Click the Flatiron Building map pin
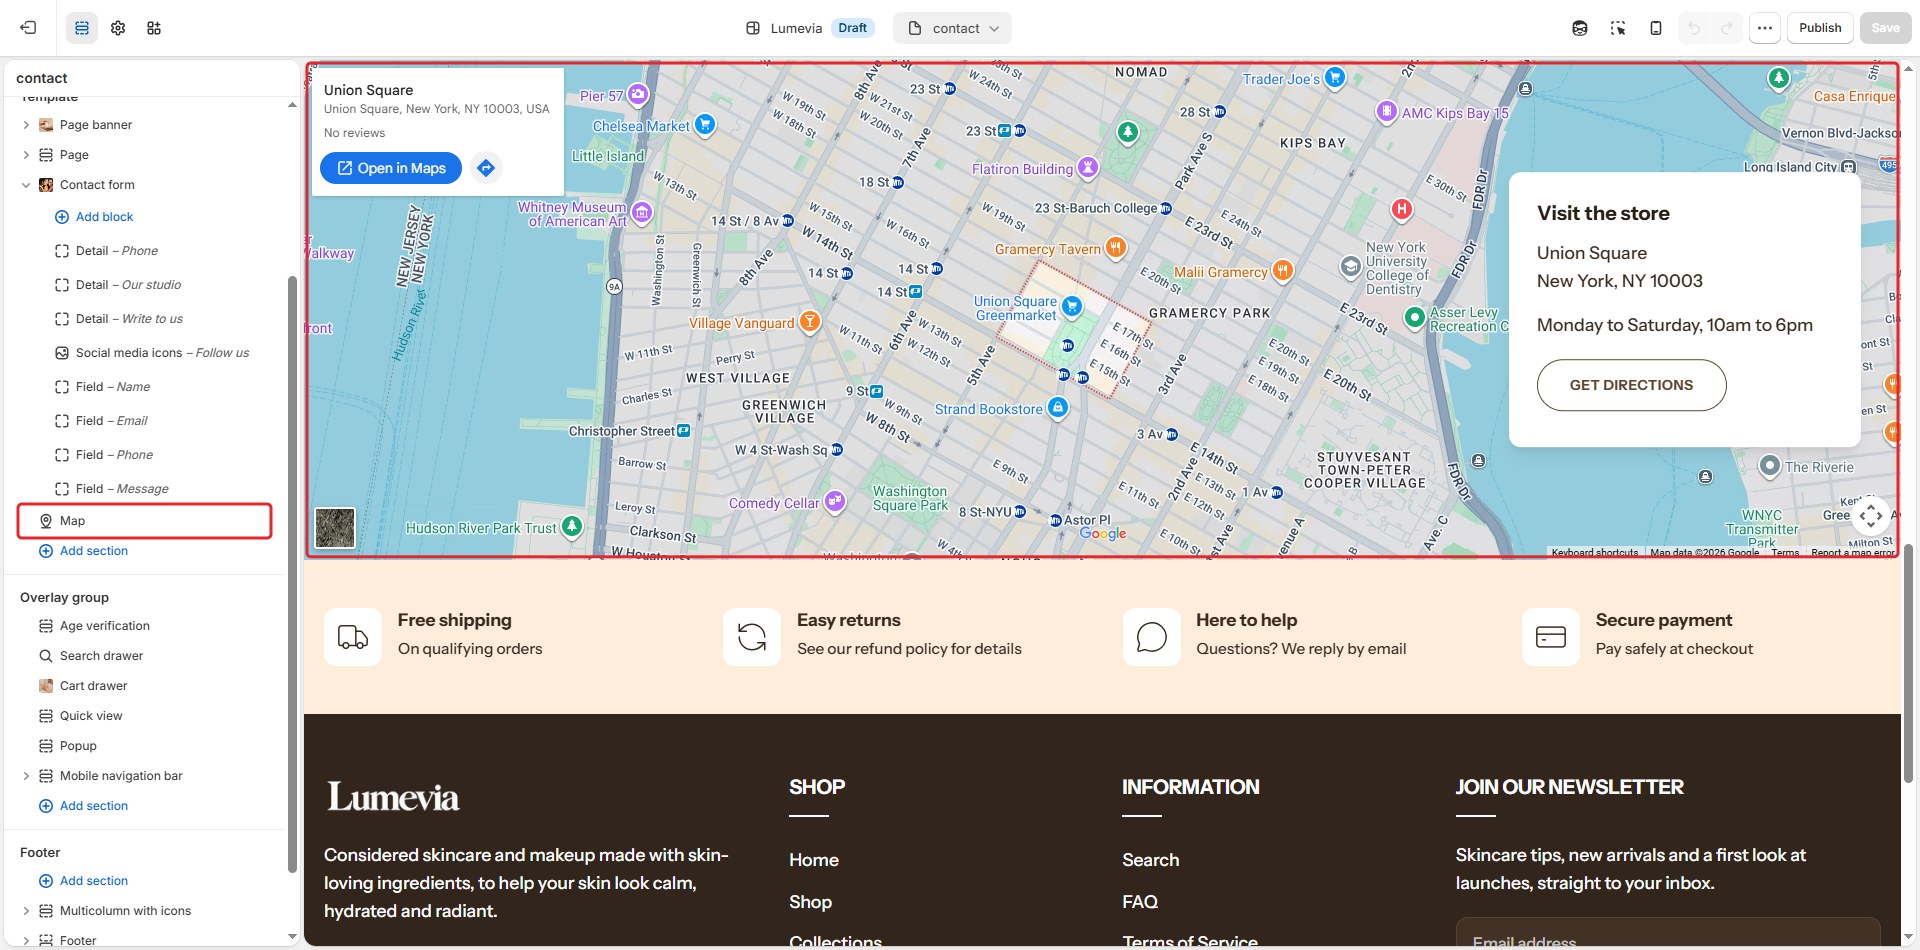This screenshot has height=950, width=1920. (1088, 167)
